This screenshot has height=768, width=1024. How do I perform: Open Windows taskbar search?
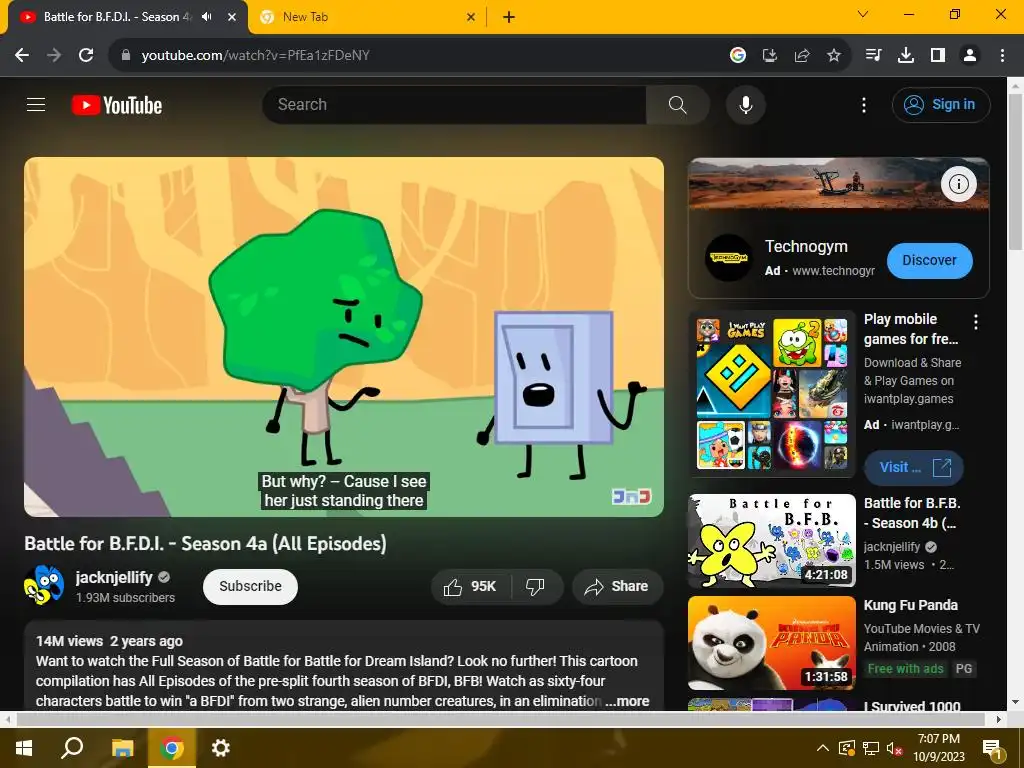click(x=72, y=748)
